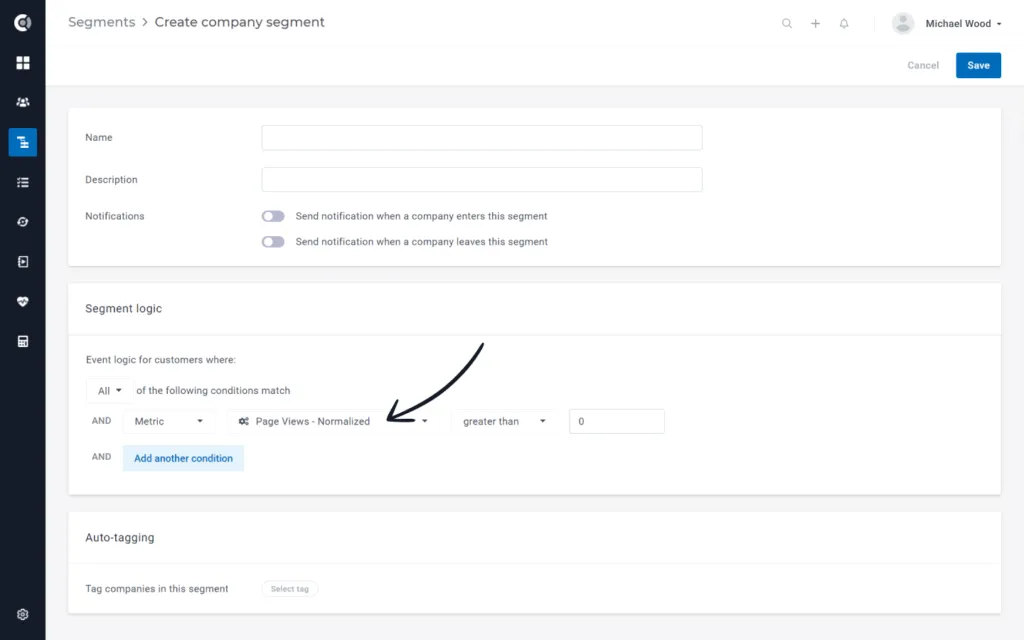Click the app logo in the sidebar

(22, 23)
